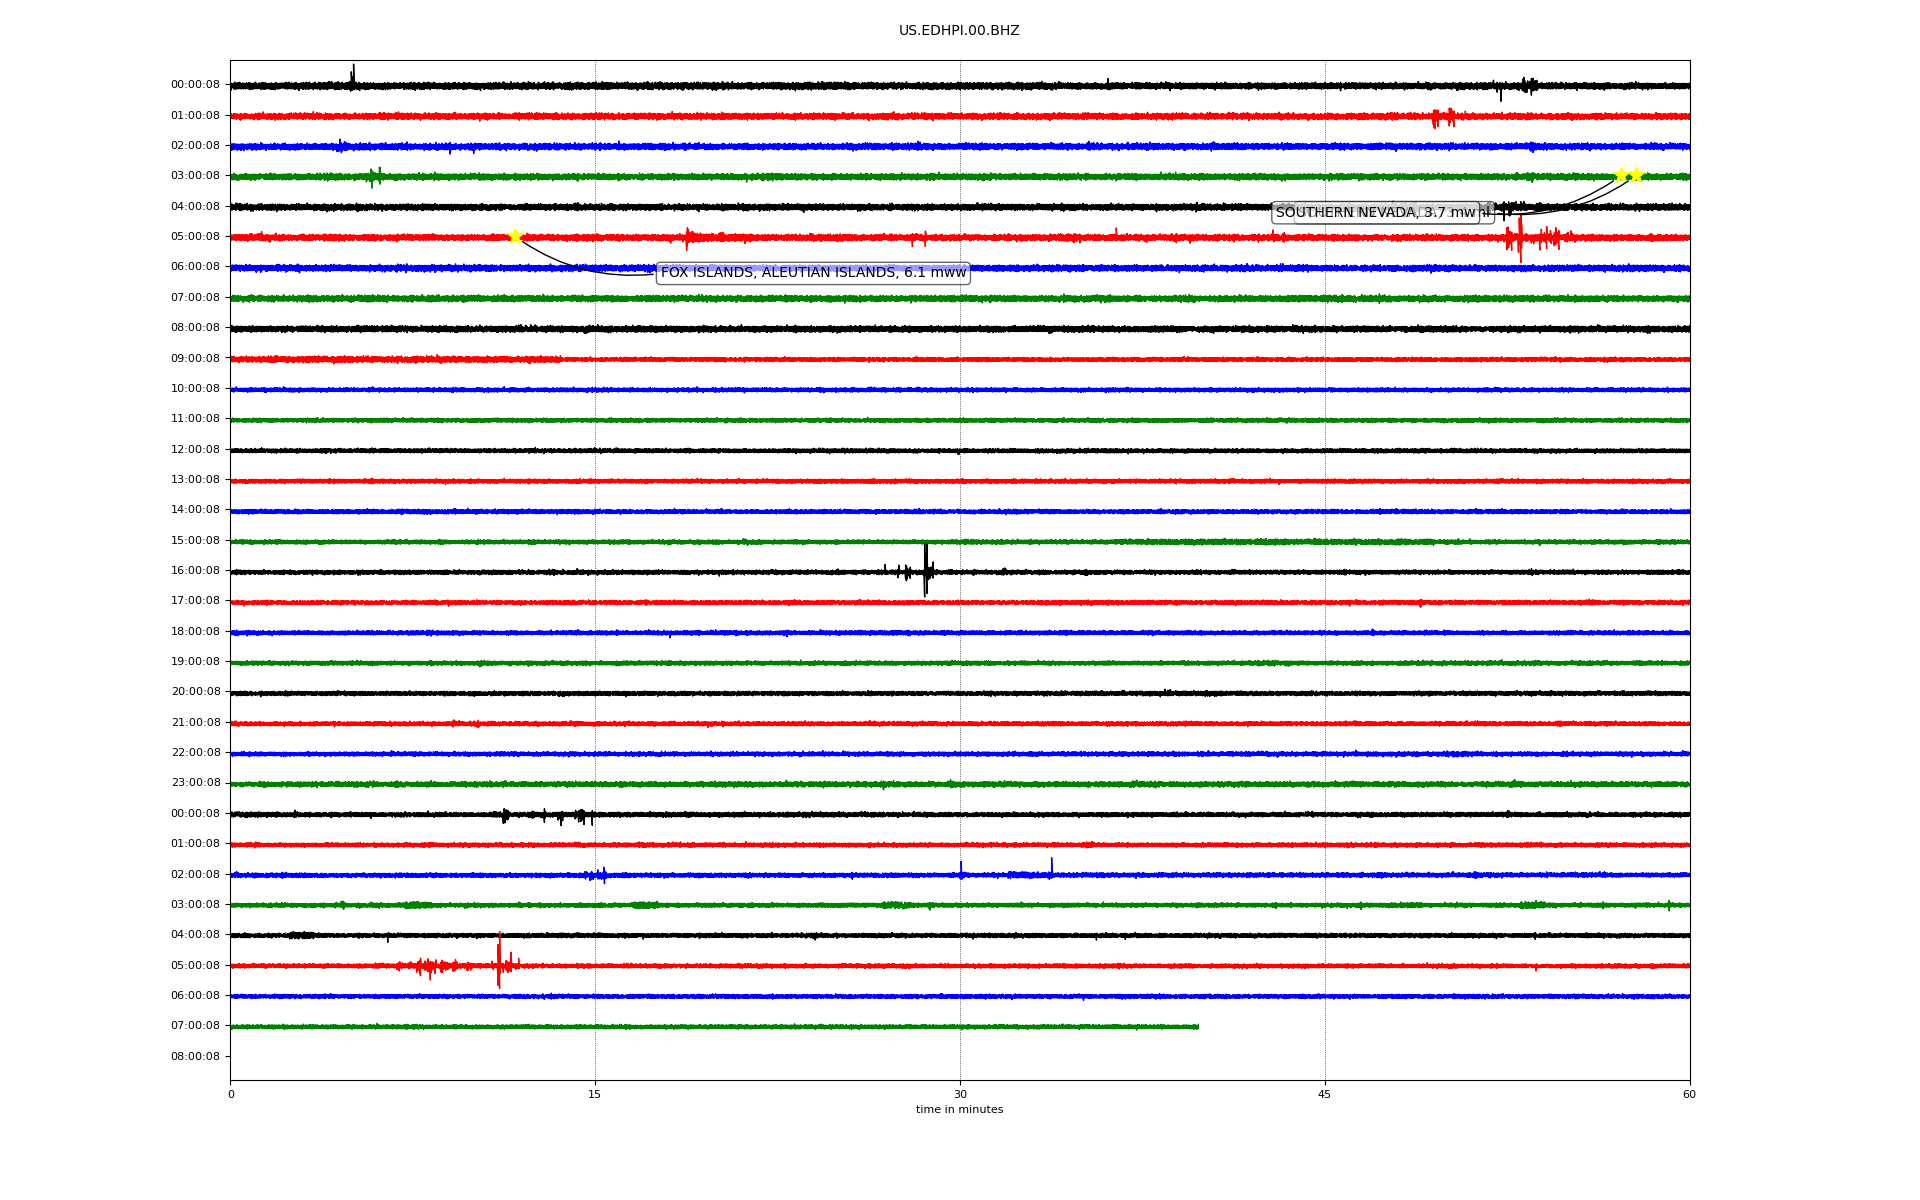
Task: Click the x-axis tick label 60
Action: pos(1689,1094)
